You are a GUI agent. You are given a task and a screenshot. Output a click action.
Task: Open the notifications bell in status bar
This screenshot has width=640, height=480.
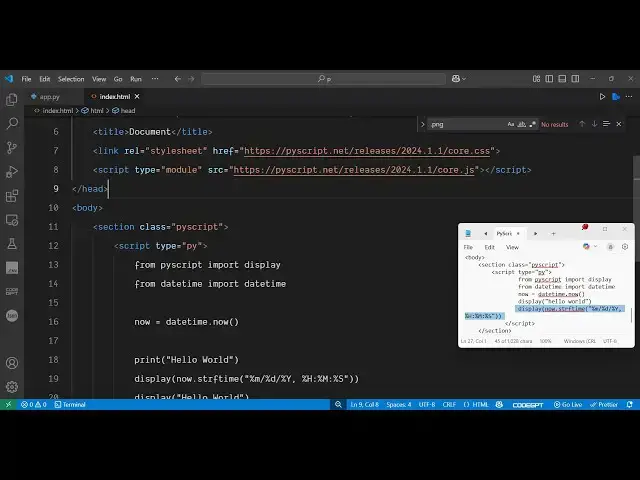coord(629,404)
